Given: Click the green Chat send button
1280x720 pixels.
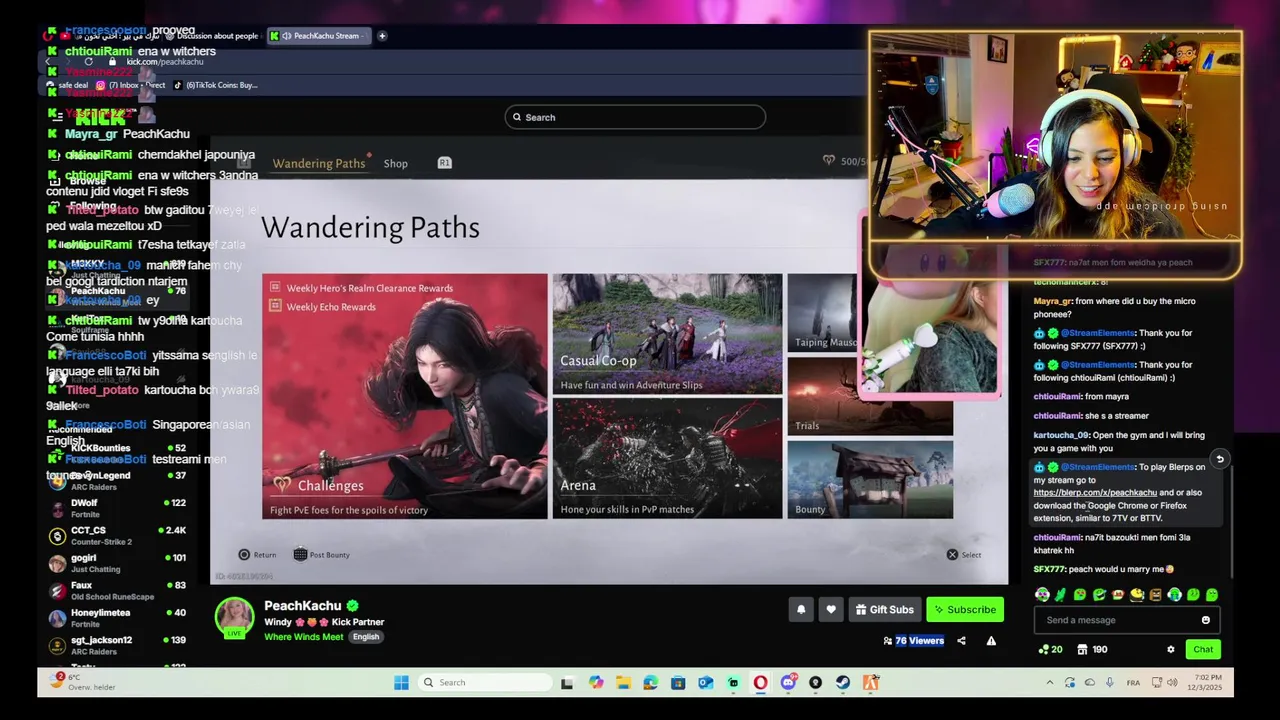Looking at the screenshot, I should [1203, 649].
